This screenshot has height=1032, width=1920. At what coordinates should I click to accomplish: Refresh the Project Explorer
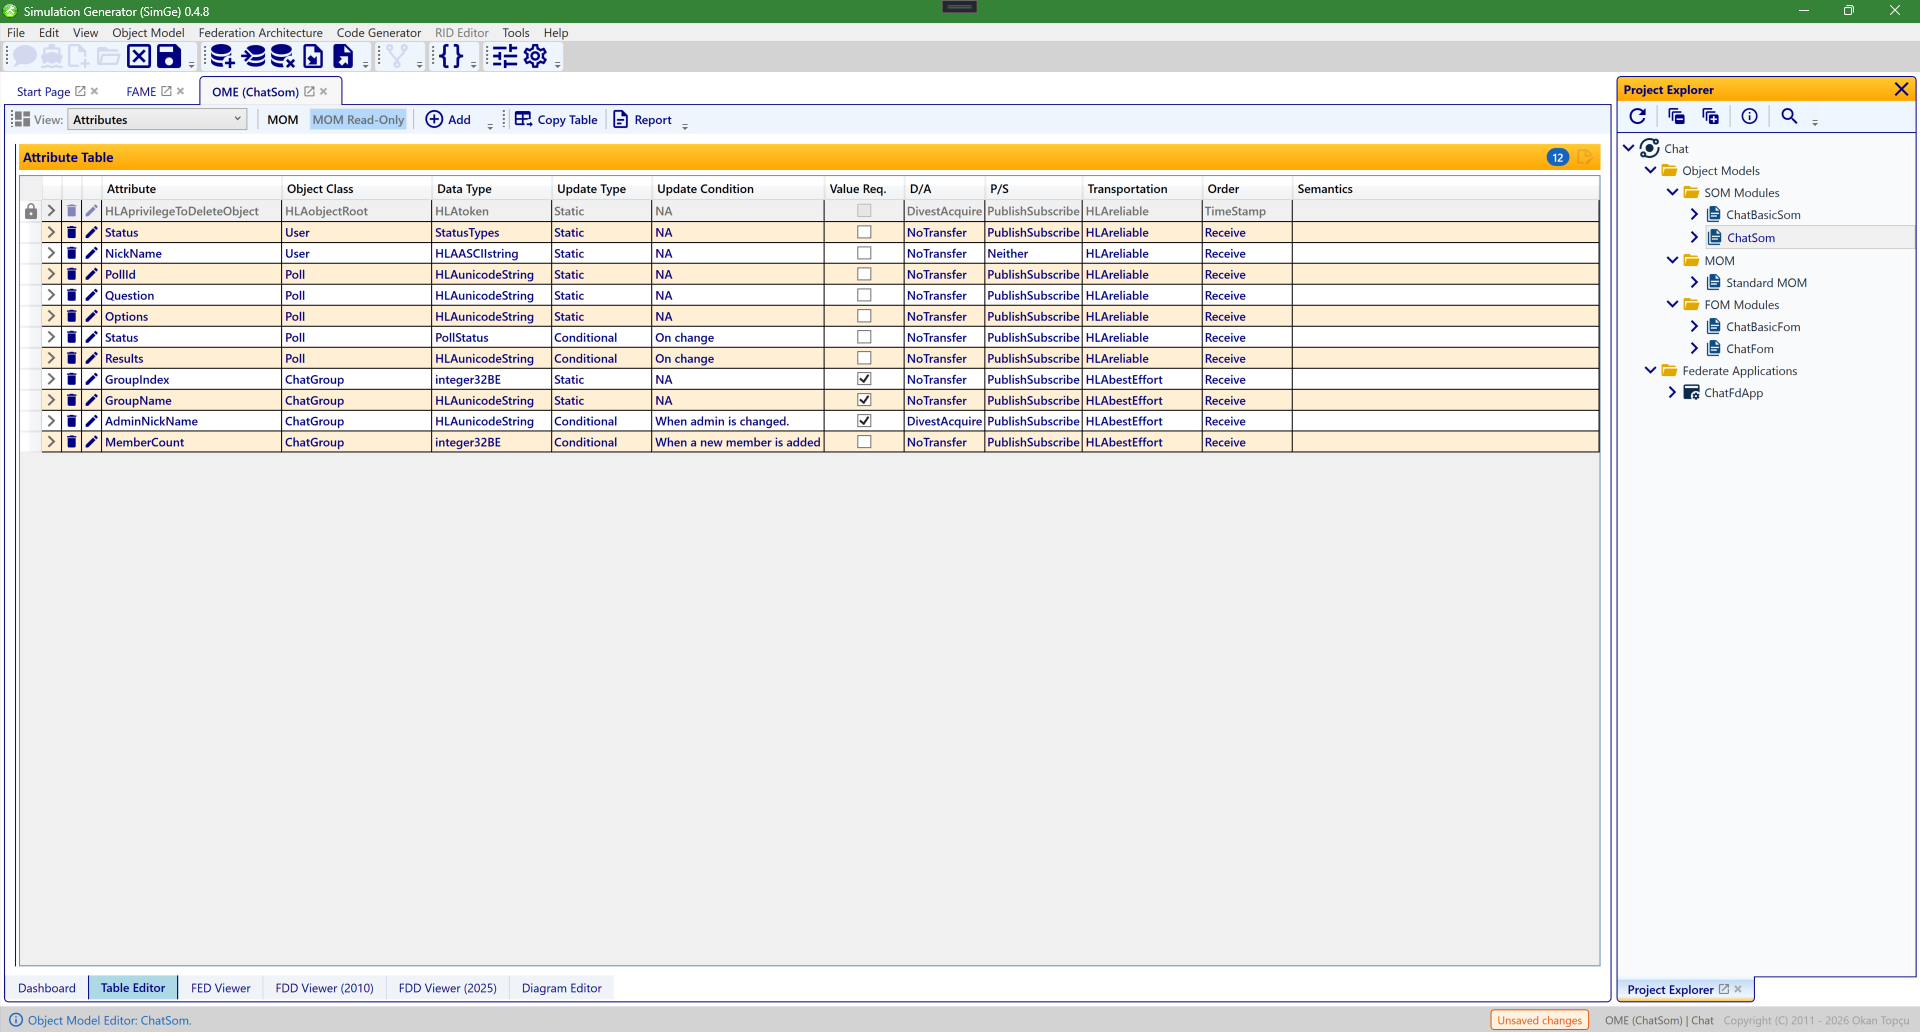click(1637, 116)
